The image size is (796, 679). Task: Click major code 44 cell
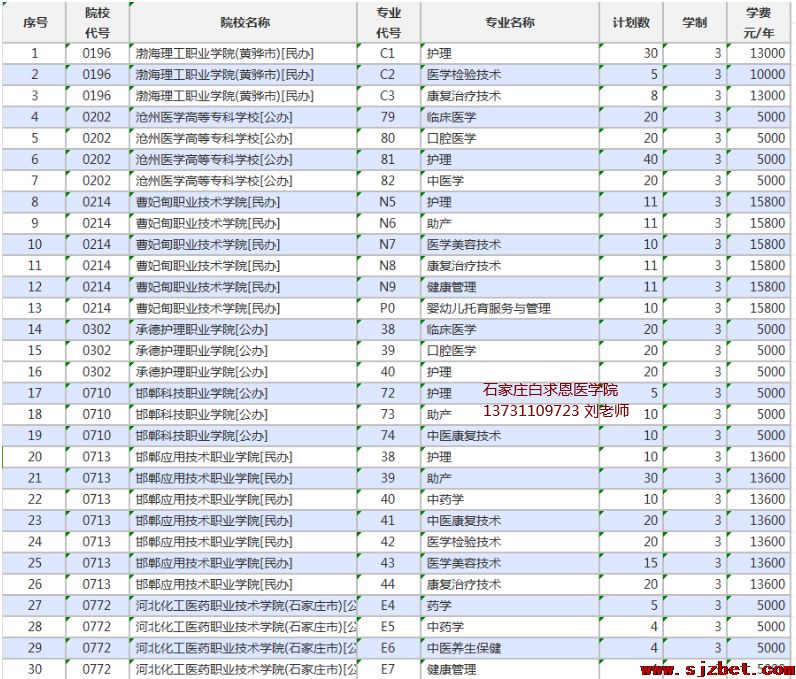[389, 585]
